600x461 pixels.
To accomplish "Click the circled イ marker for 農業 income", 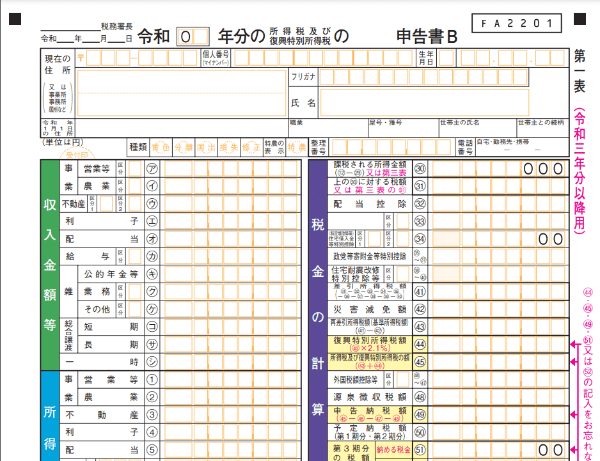I will pos(151,186).
